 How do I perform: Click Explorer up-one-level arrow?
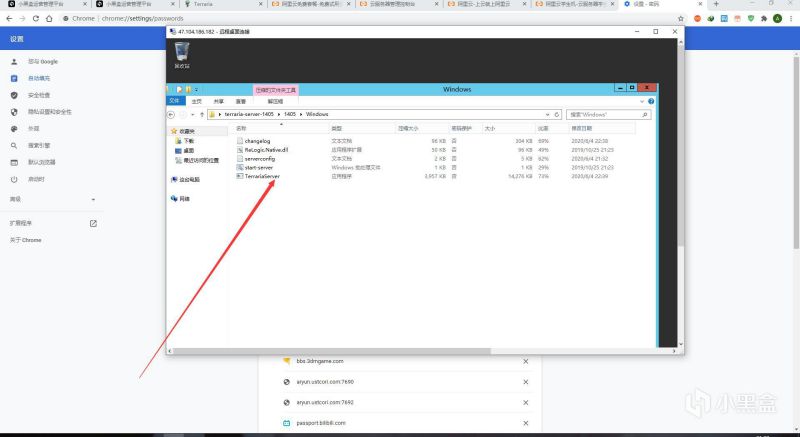[x=202, y=115]
